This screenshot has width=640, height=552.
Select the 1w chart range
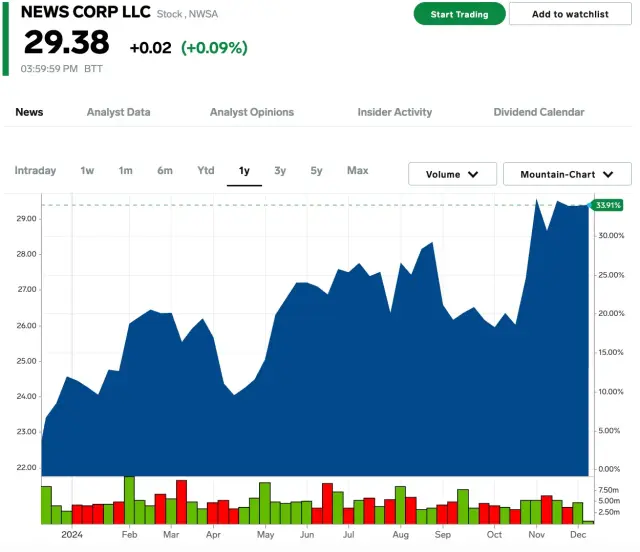[x=87, y=171]
